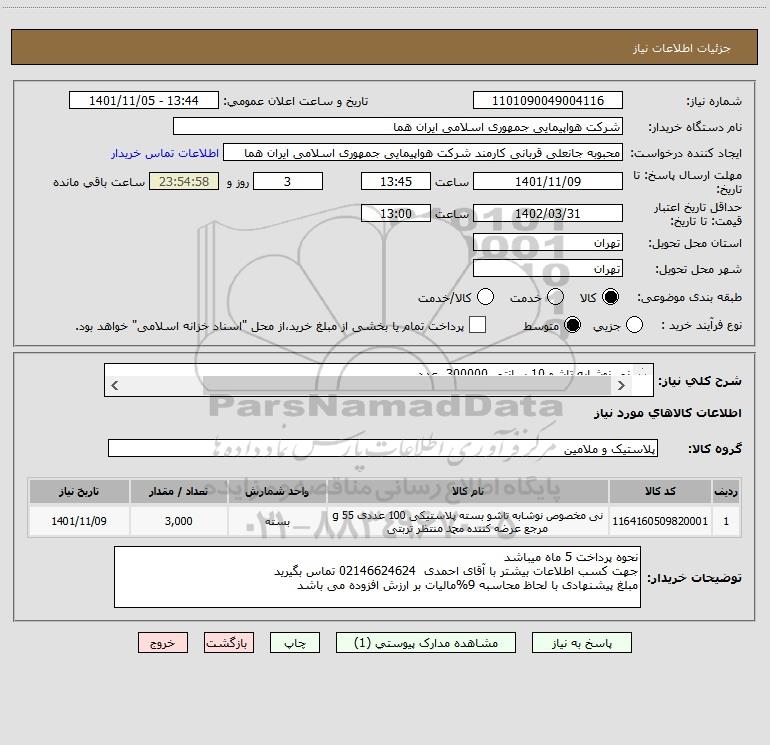Click the خروج exit button
The image size is (770, 745).
pyautogui.click(x=163, y=643)
